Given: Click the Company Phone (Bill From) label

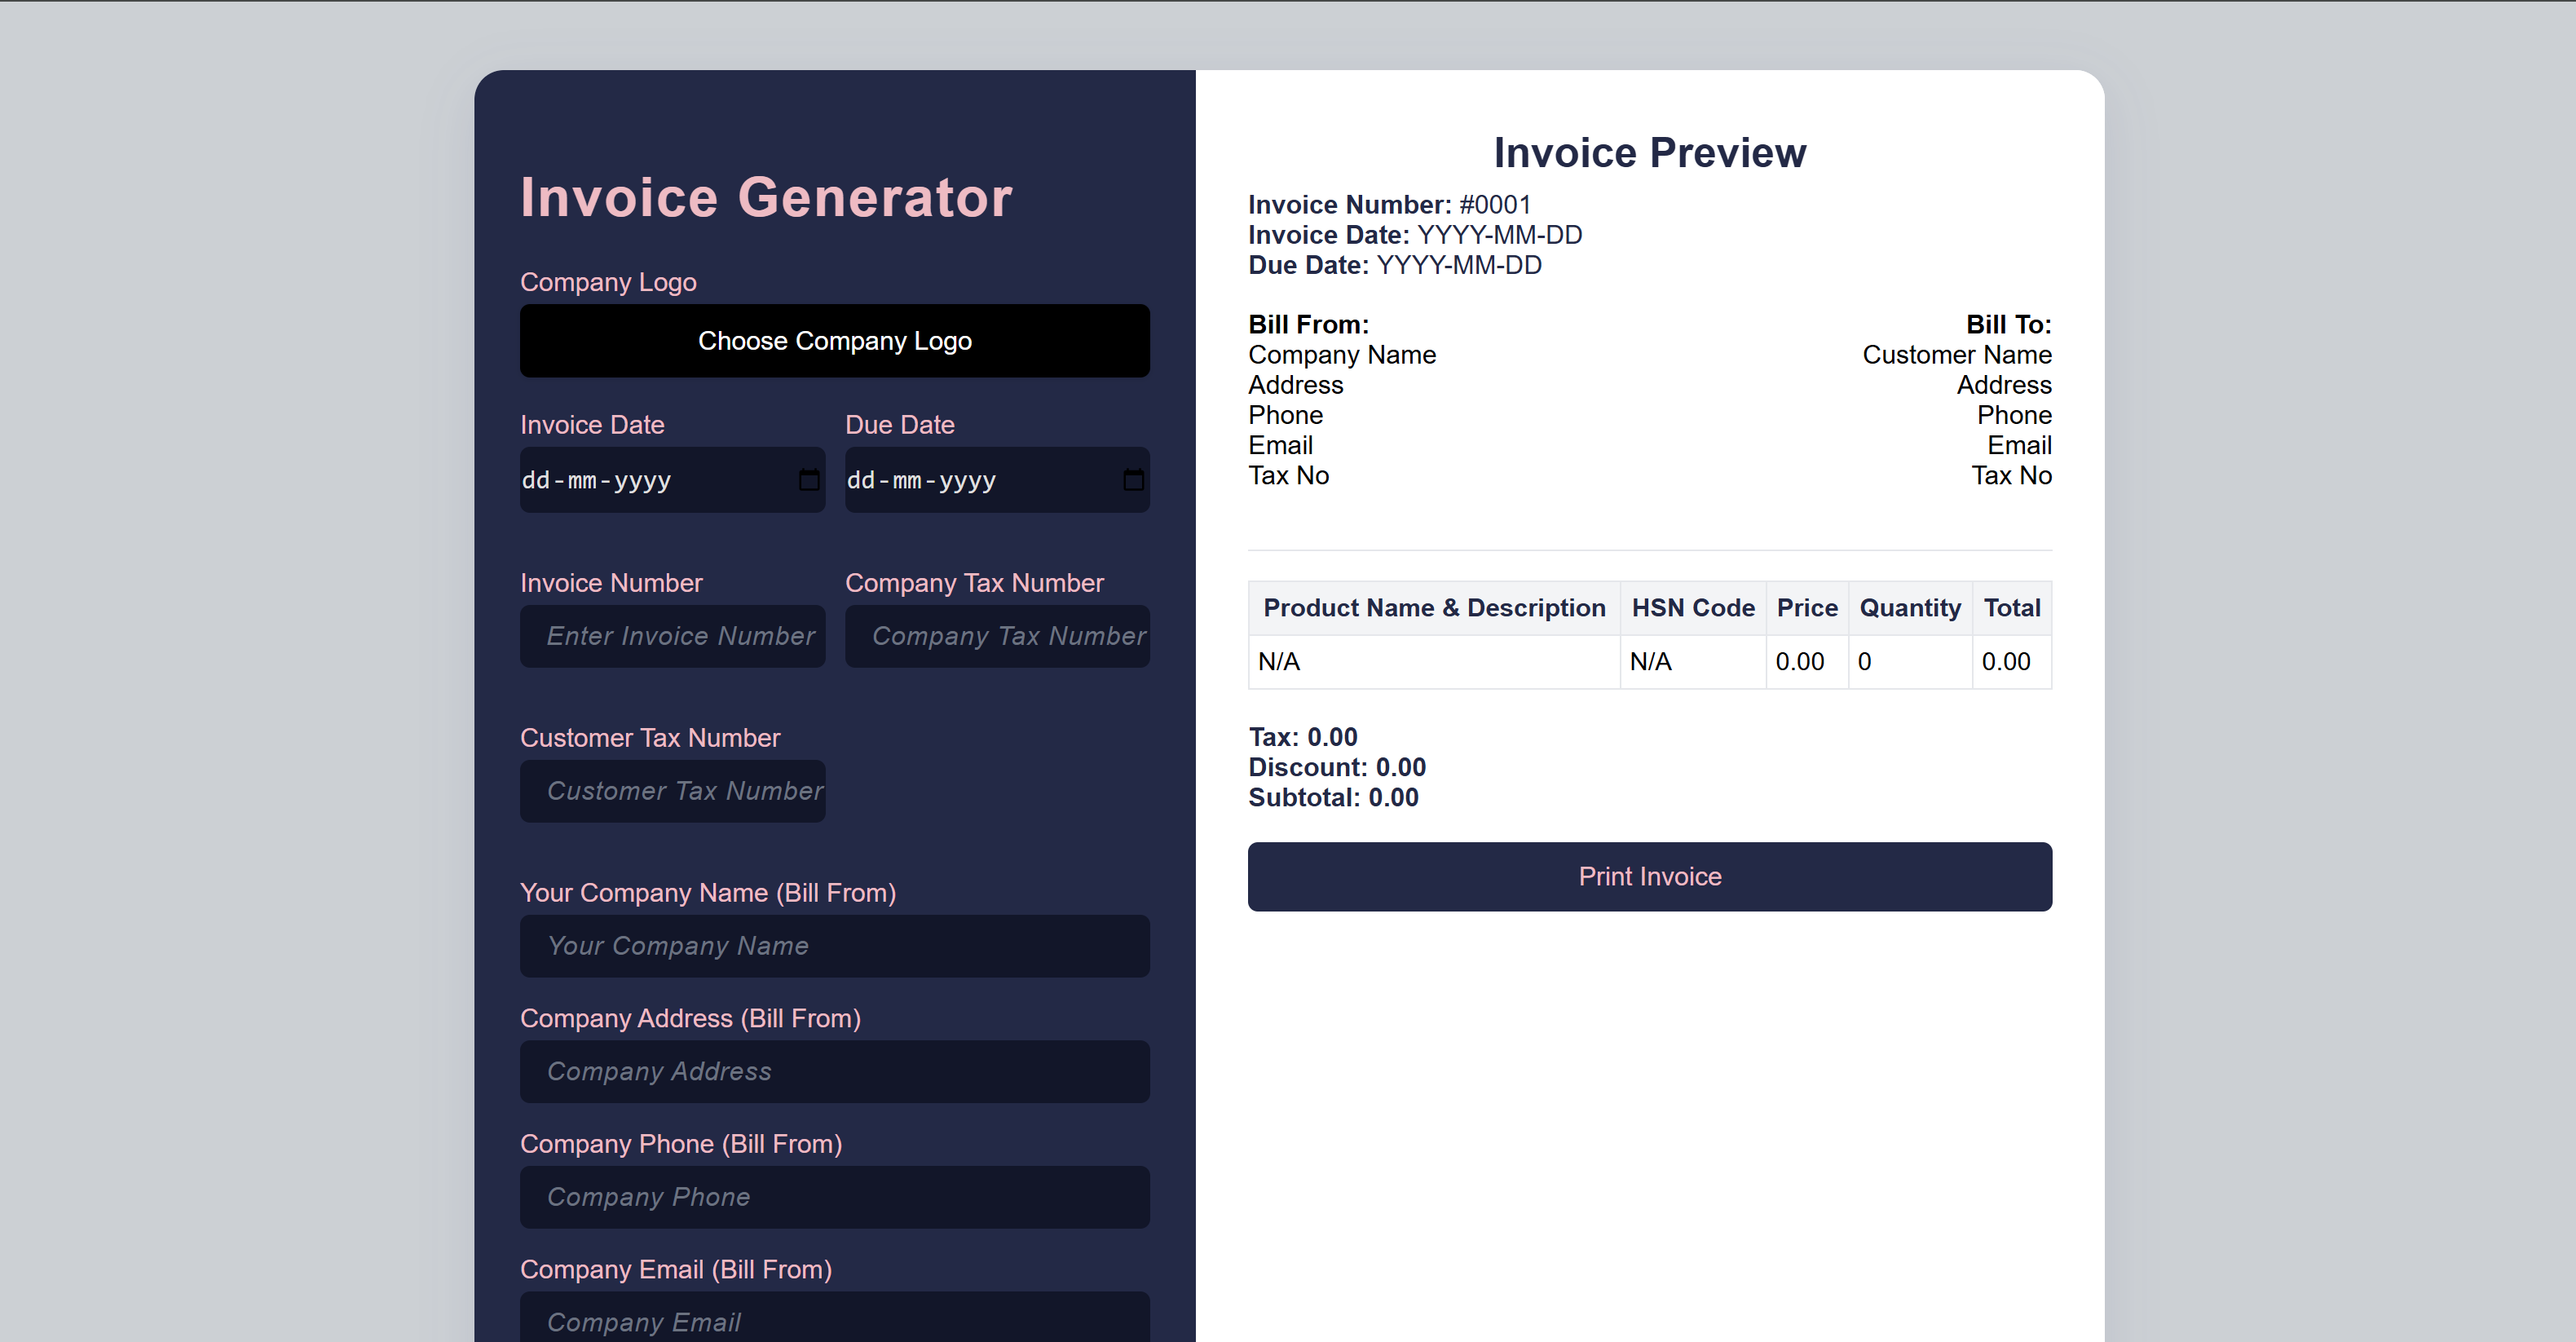Looking at the screenshot, I should pos(681,1144).
